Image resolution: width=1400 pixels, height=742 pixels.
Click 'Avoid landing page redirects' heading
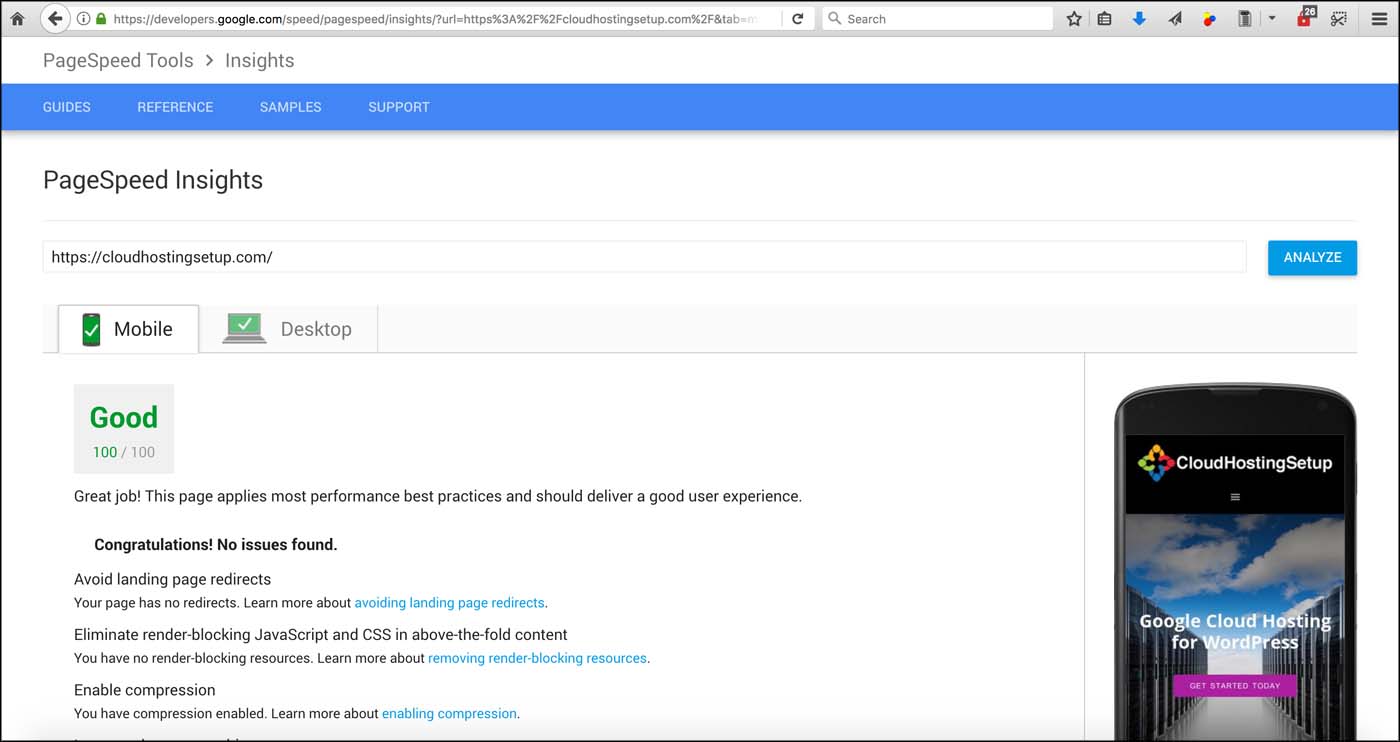(x=172, y=579)
